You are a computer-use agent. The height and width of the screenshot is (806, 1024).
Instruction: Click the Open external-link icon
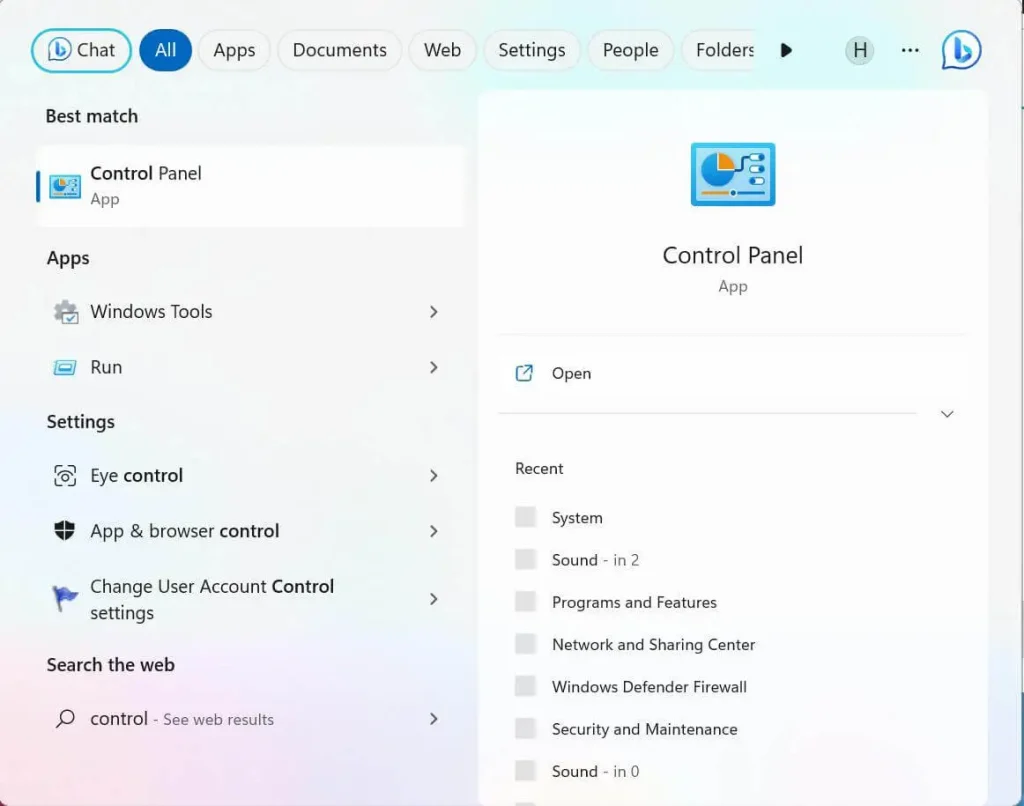524,373
